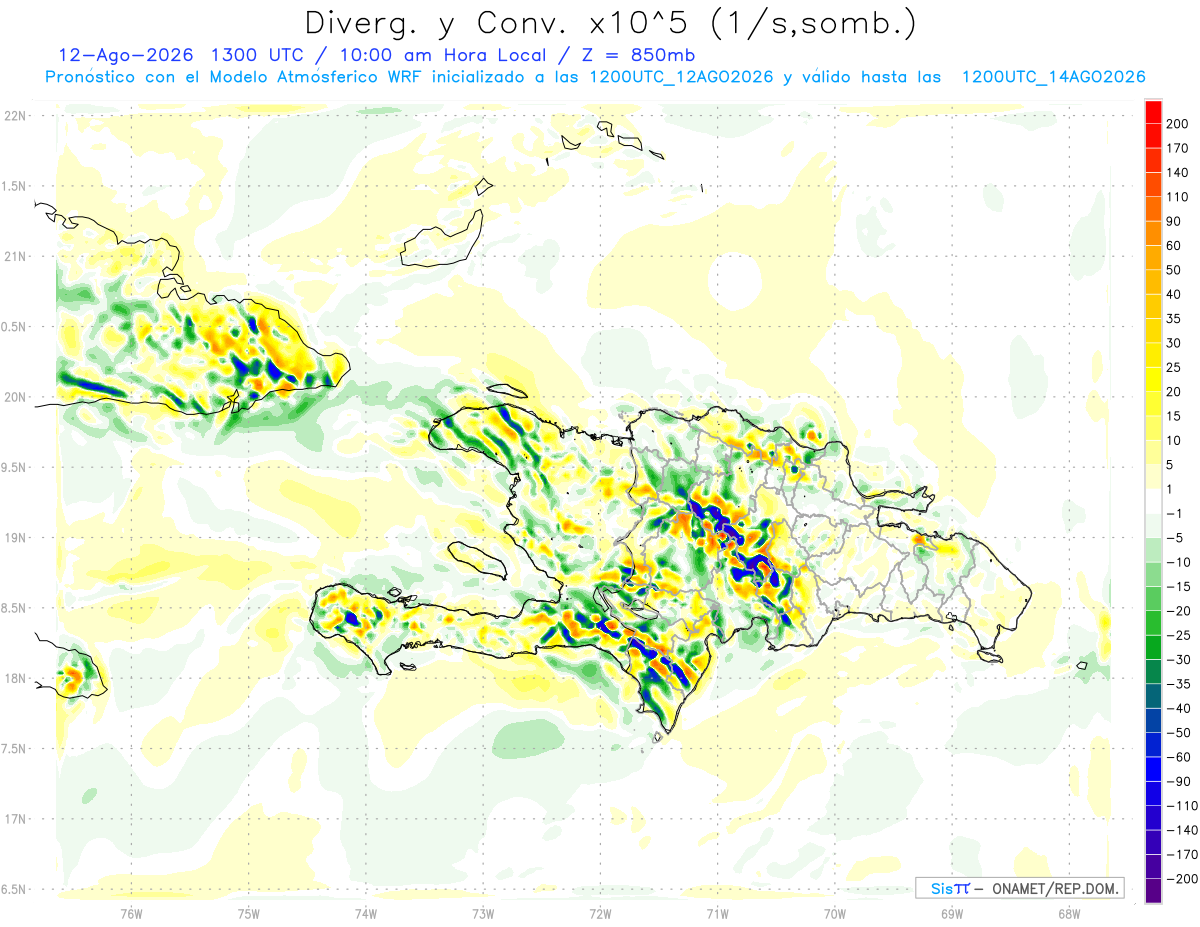Screen dimensions: 1200x927
Task: Click the positive "60" colorbar label
Action: pyautogui.click(x=1176, y=245)
